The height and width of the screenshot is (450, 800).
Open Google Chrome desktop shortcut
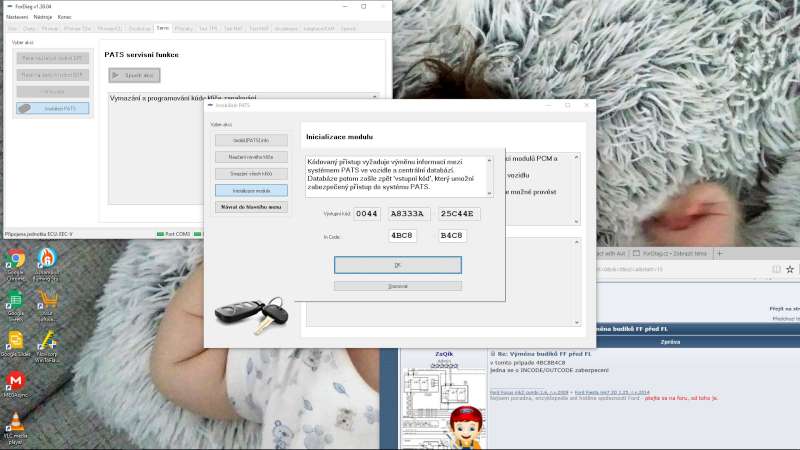[x=14, y=260]
